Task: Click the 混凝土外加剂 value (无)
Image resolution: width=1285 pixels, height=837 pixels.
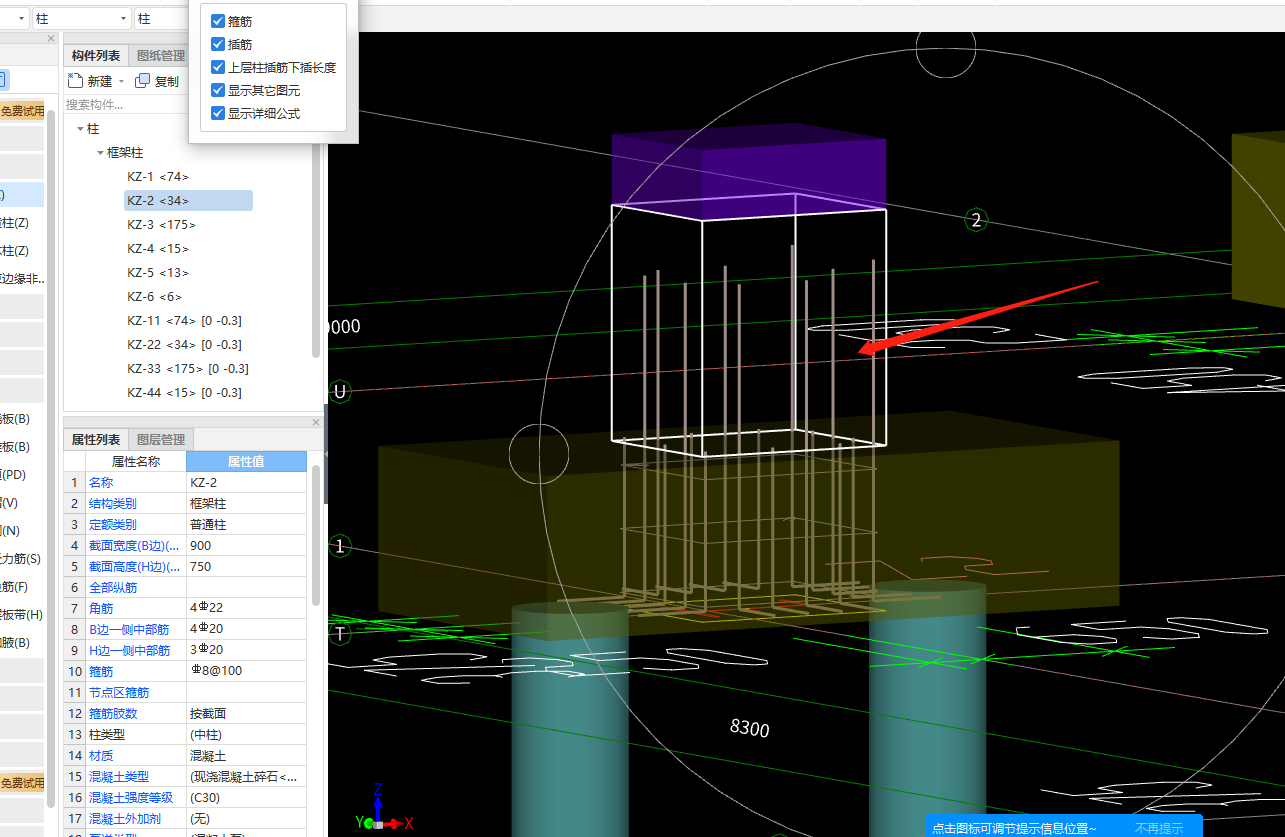Action: click(246, 819)
